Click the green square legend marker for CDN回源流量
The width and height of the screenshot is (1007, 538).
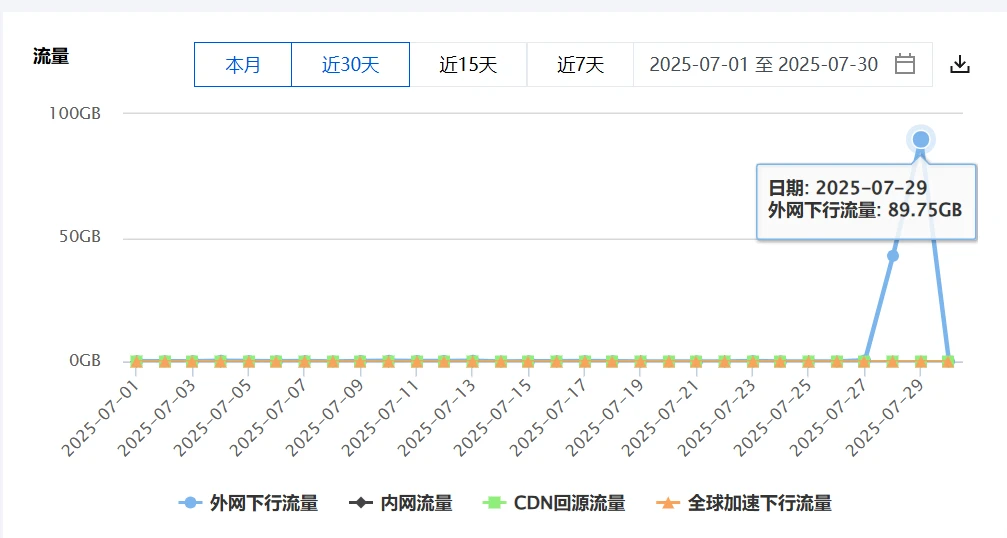pyautogui.click(x=491, y=503)
